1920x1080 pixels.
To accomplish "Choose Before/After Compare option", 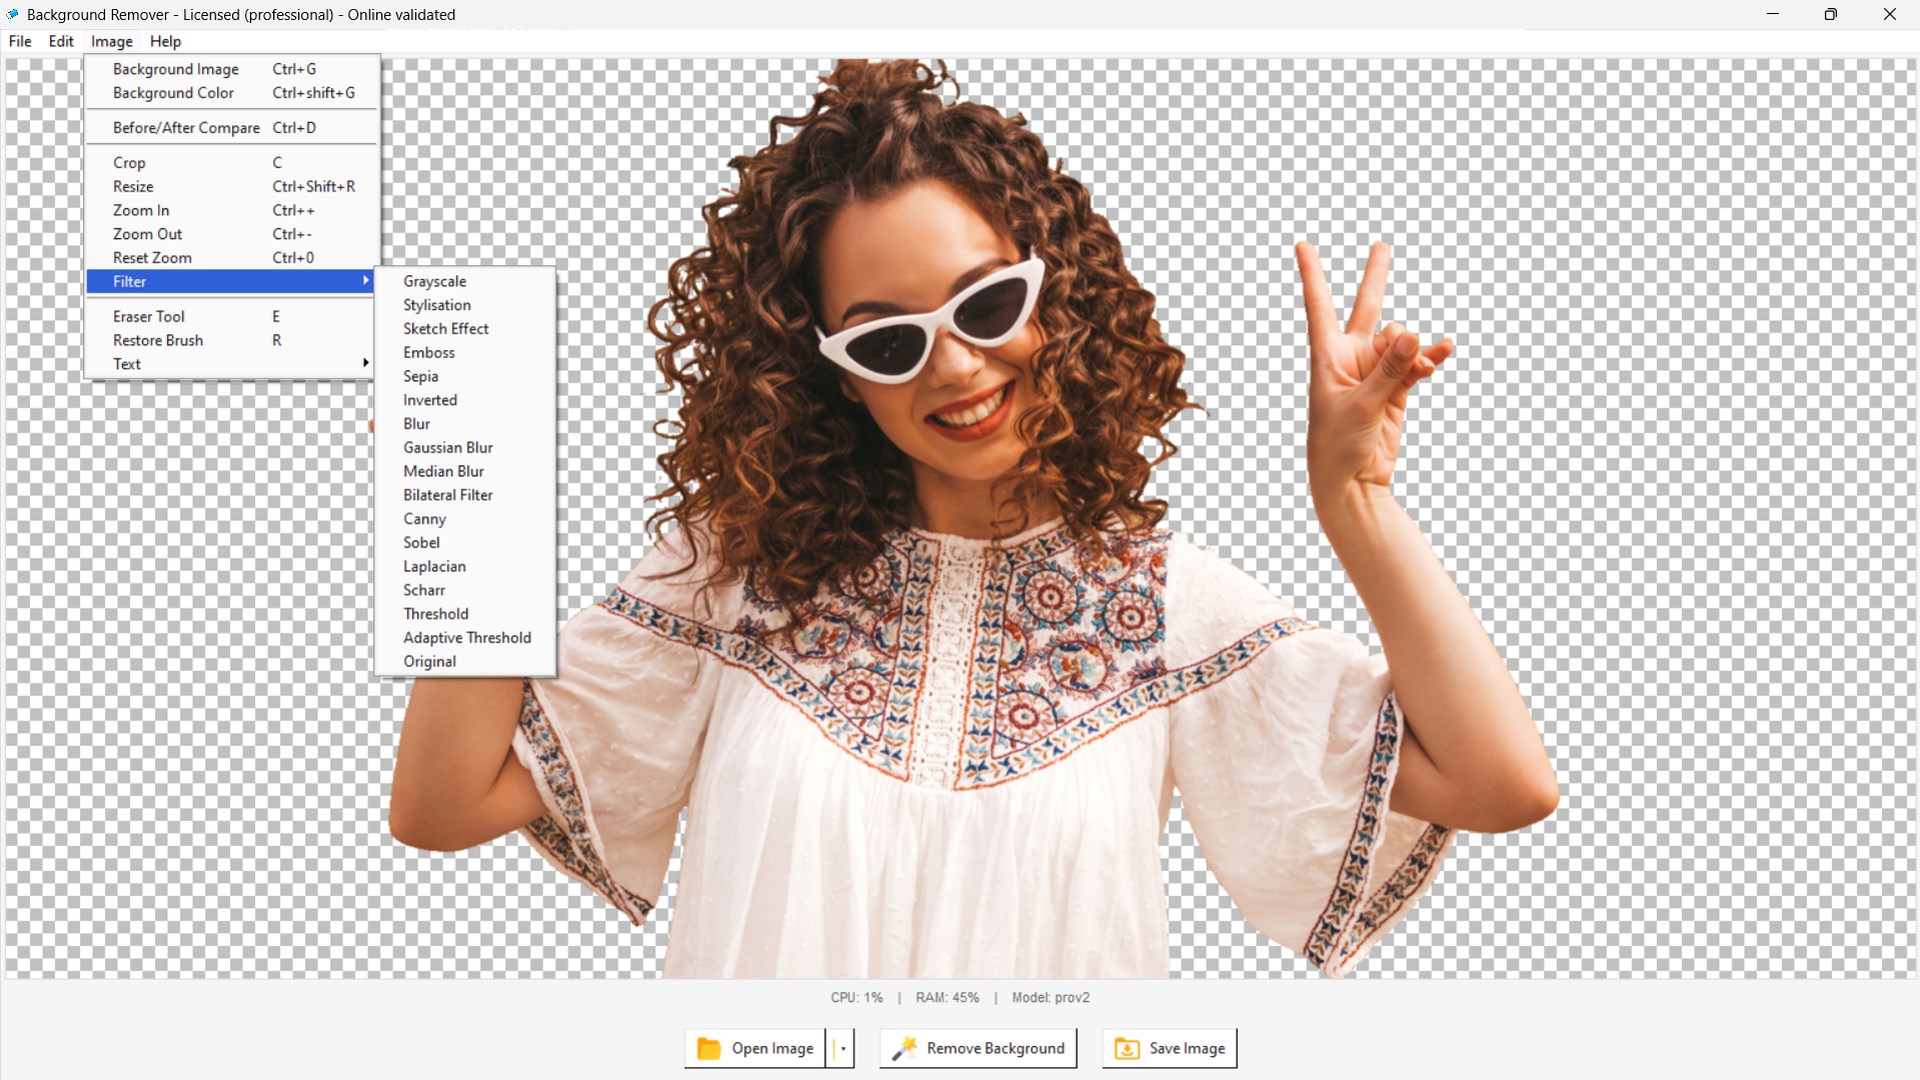I will pyautogui.click(x=186, y=128).
